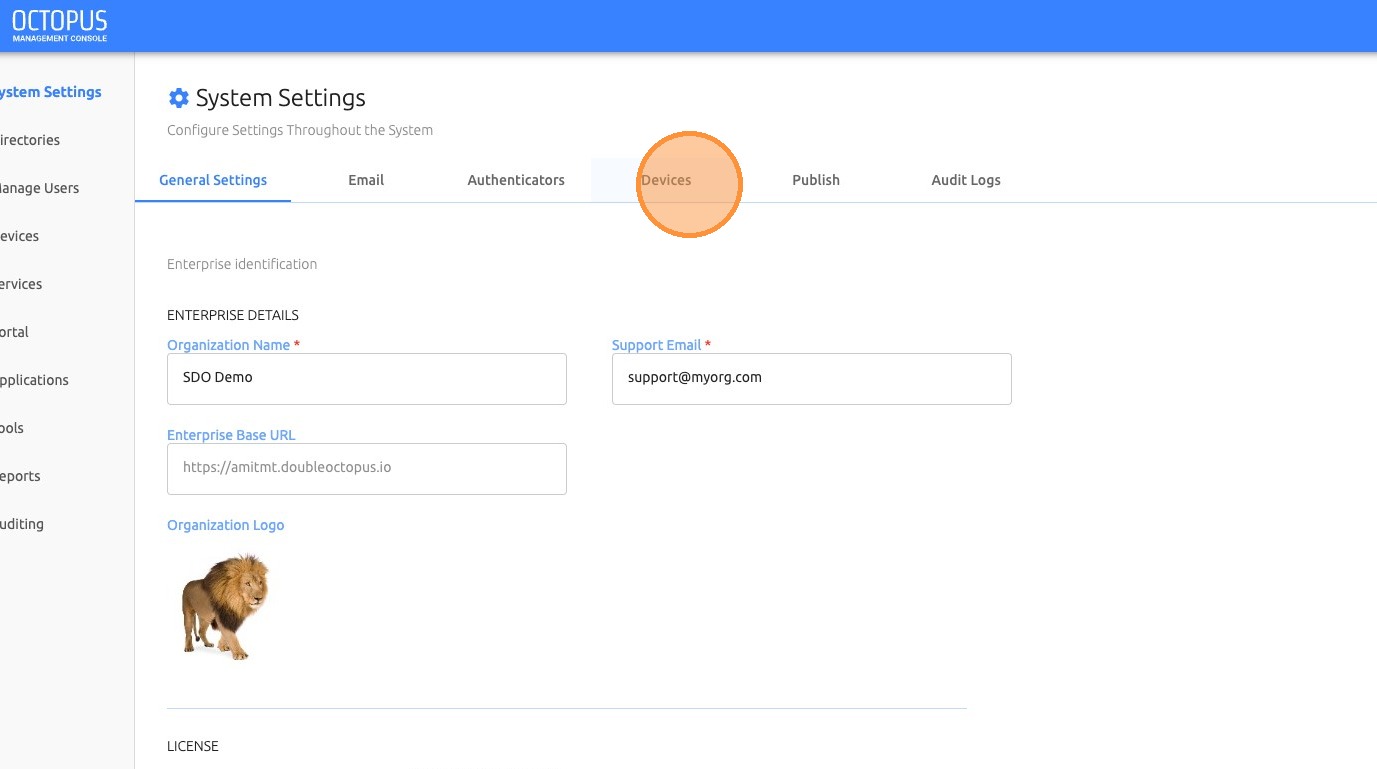
Task: Click the ENTERPRISE DETAILS heading
Action: (233, 315)
